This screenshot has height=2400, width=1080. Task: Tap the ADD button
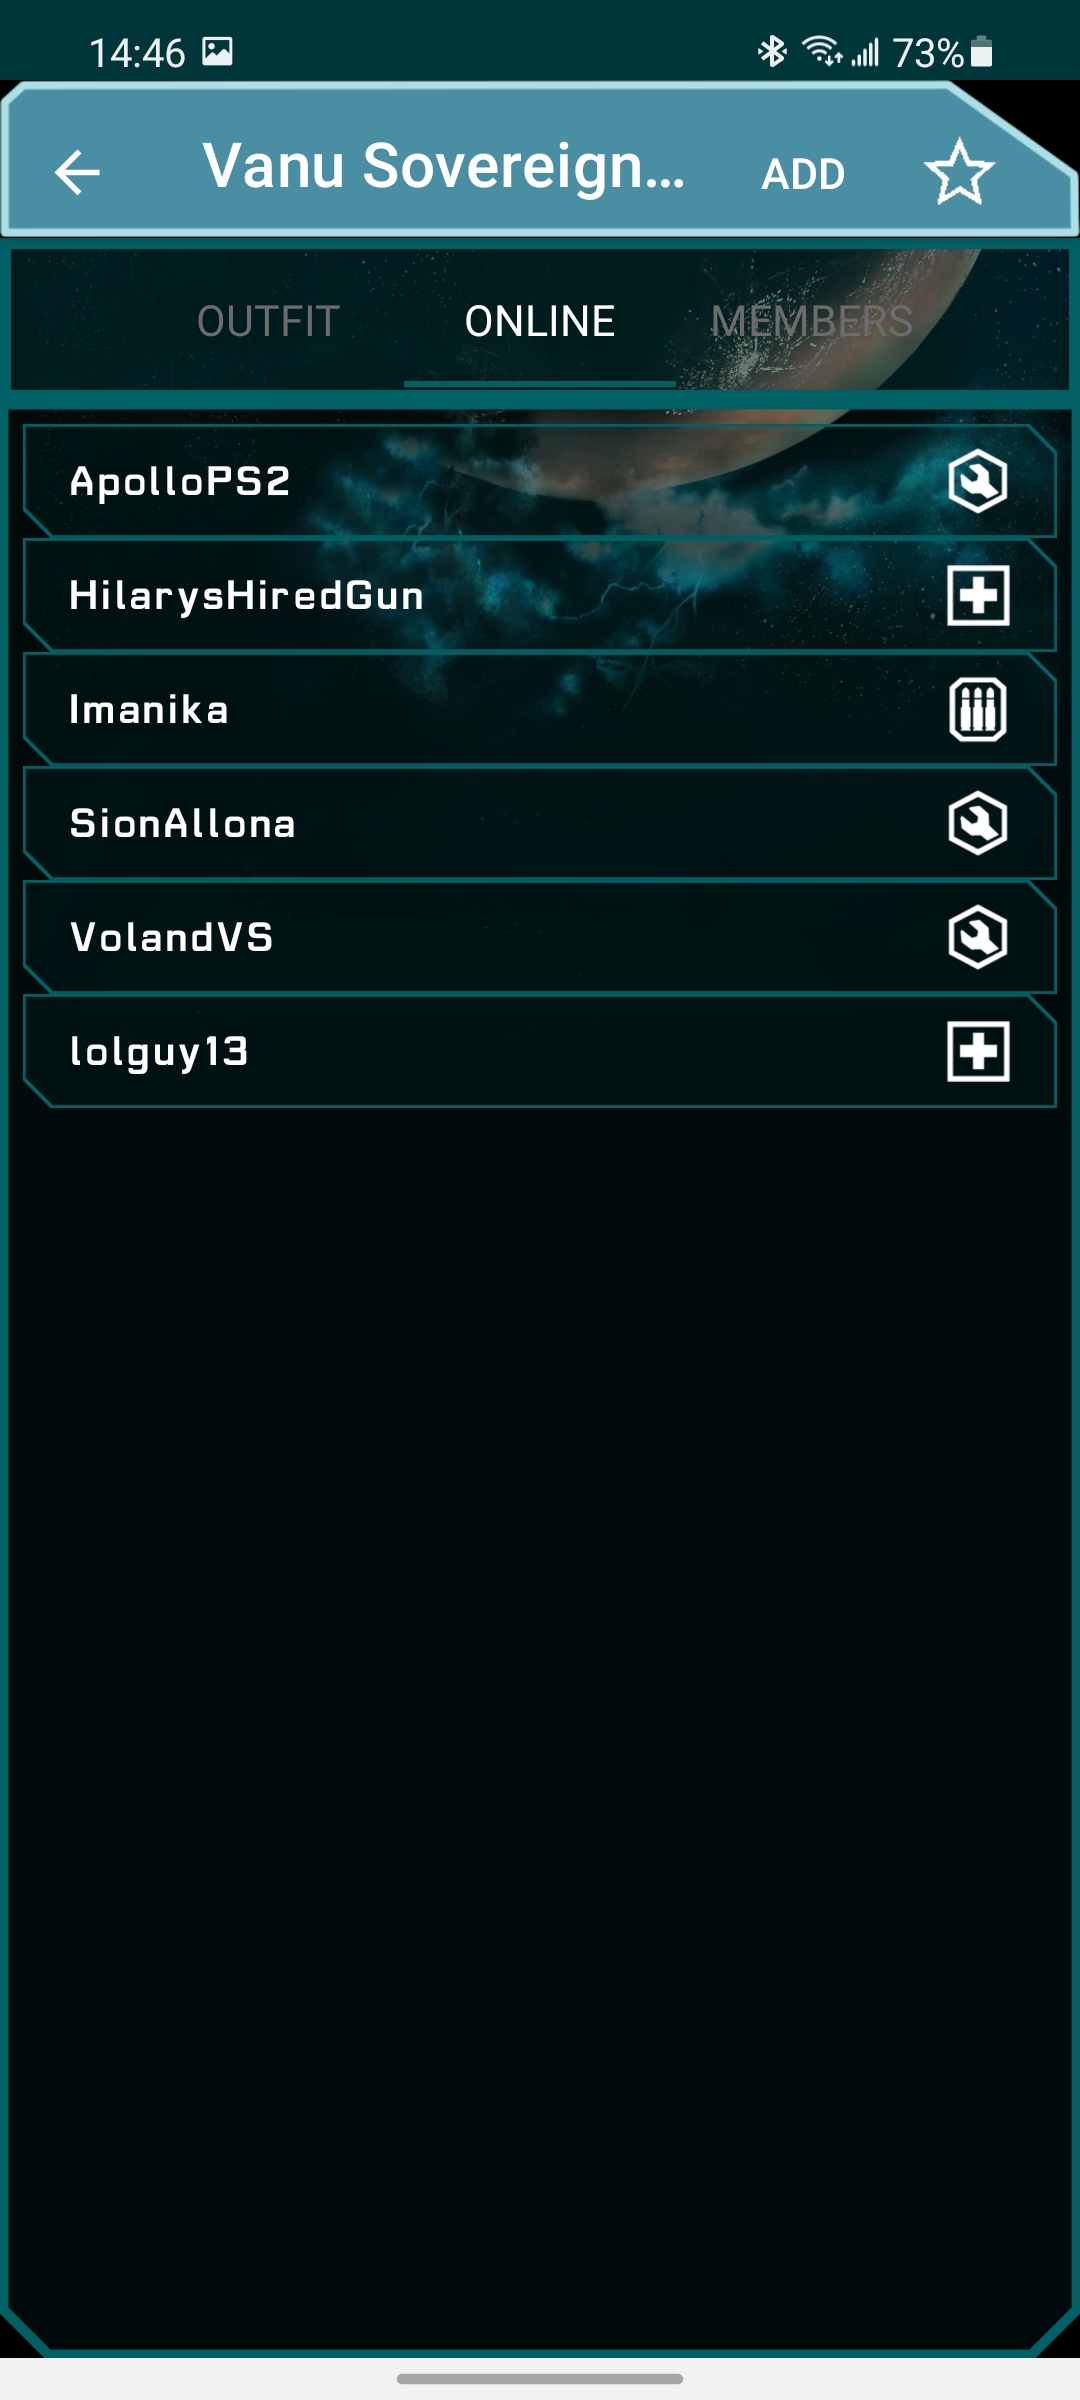pyautogui.click(x=803, y=174)
